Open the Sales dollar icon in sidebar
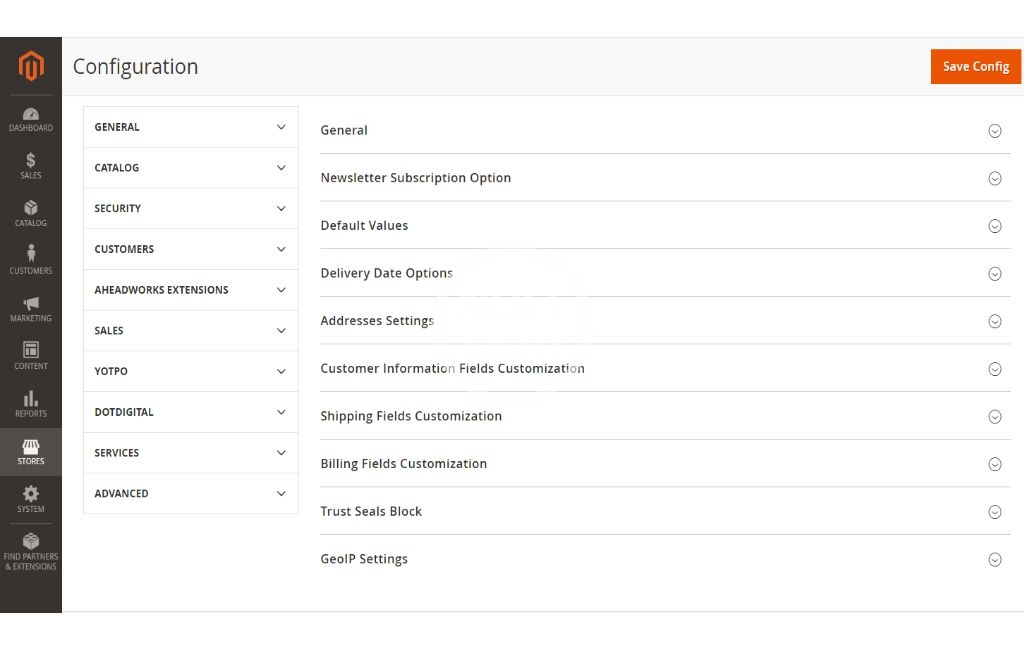1024x650 pixels. pyautogui.click(x=31, y=161)
